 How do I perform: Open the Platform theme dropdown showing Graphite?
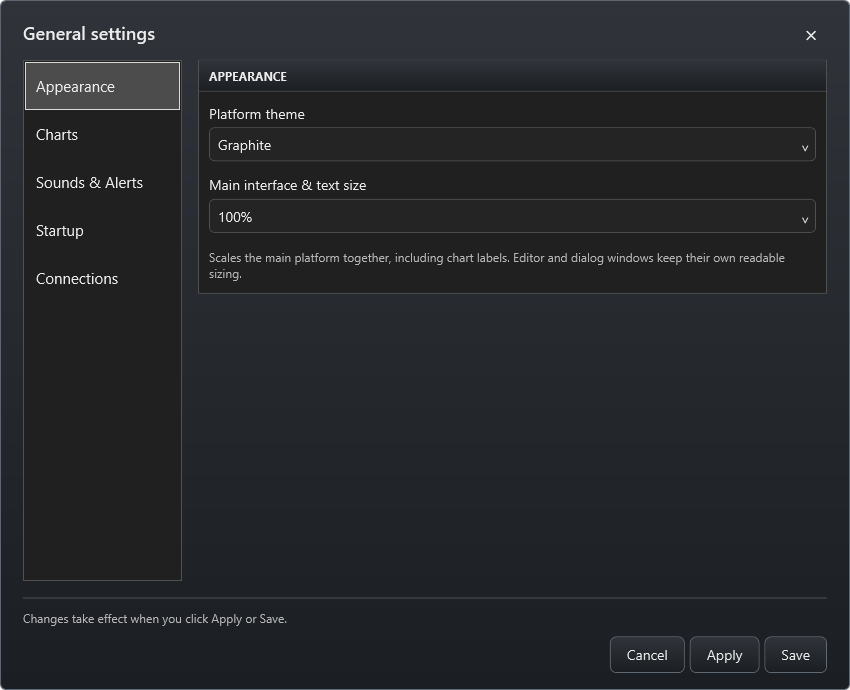click(x=512, y=145)
